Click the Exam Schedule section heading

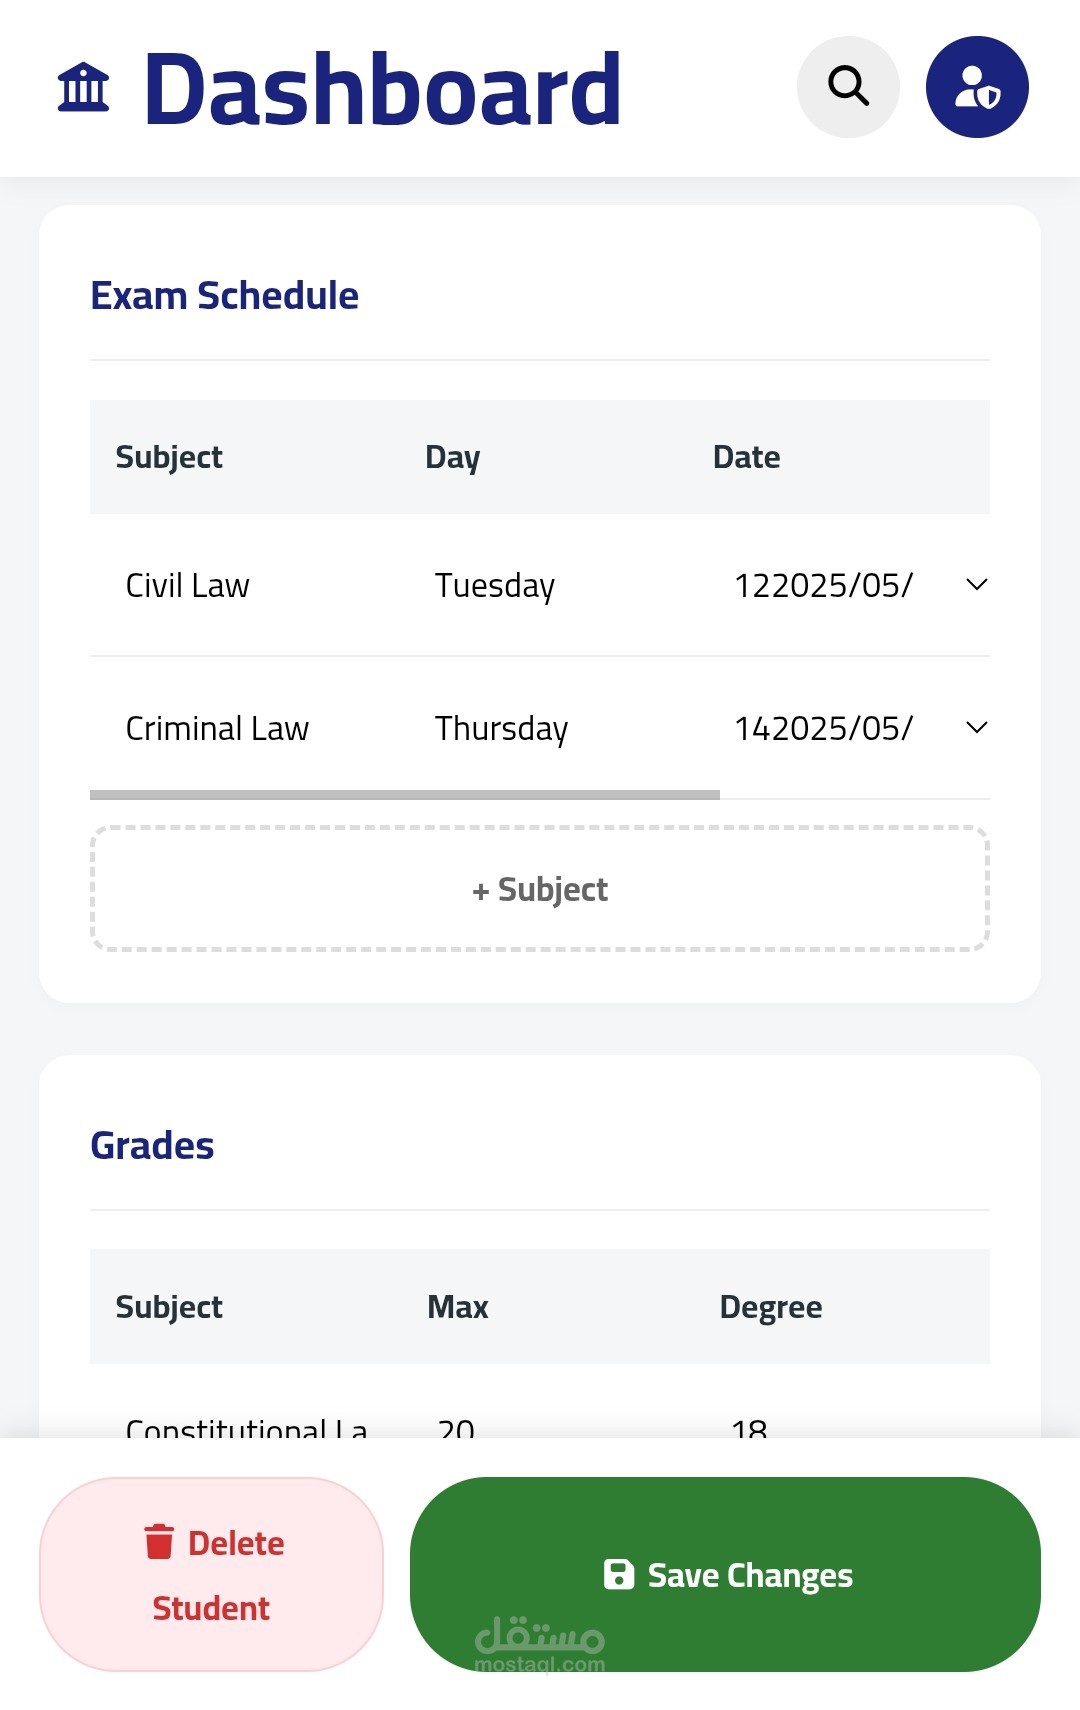[x=224, y=296]
